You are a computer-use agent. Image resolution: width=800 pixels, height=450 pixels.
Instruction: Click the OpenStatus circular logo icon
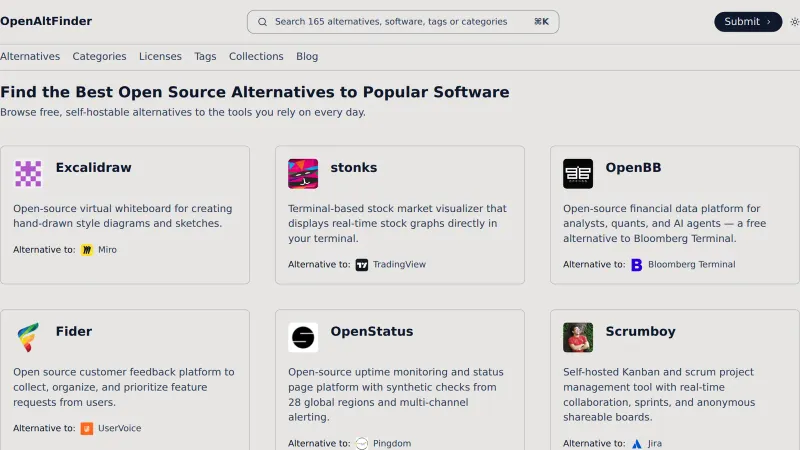click(x=303, y=337)
